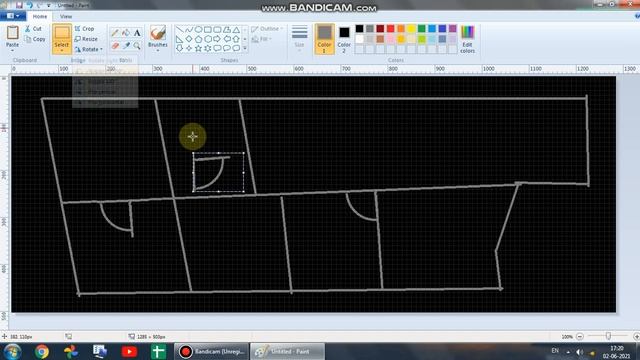640x360 pixels.
Task: Expand the Shapes gallery list
Action: click(245, 49)
